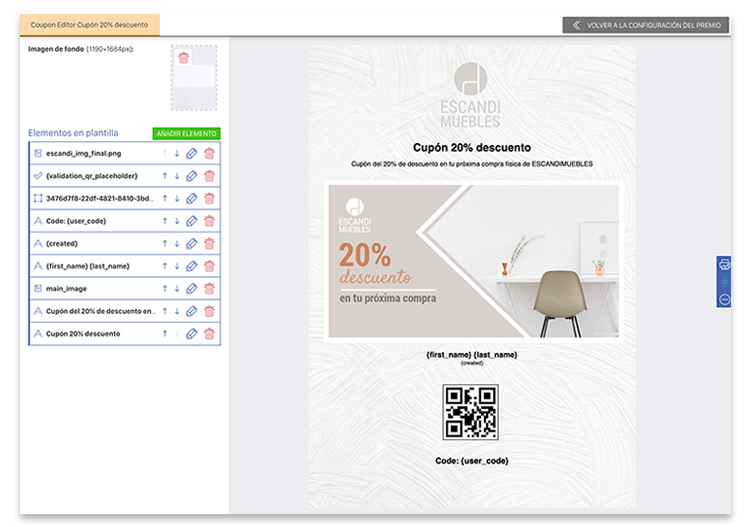
Task: Go back via VOLVER A LA CONFIGURACIÓN DEL PREMIO
Action: point(646,25)
